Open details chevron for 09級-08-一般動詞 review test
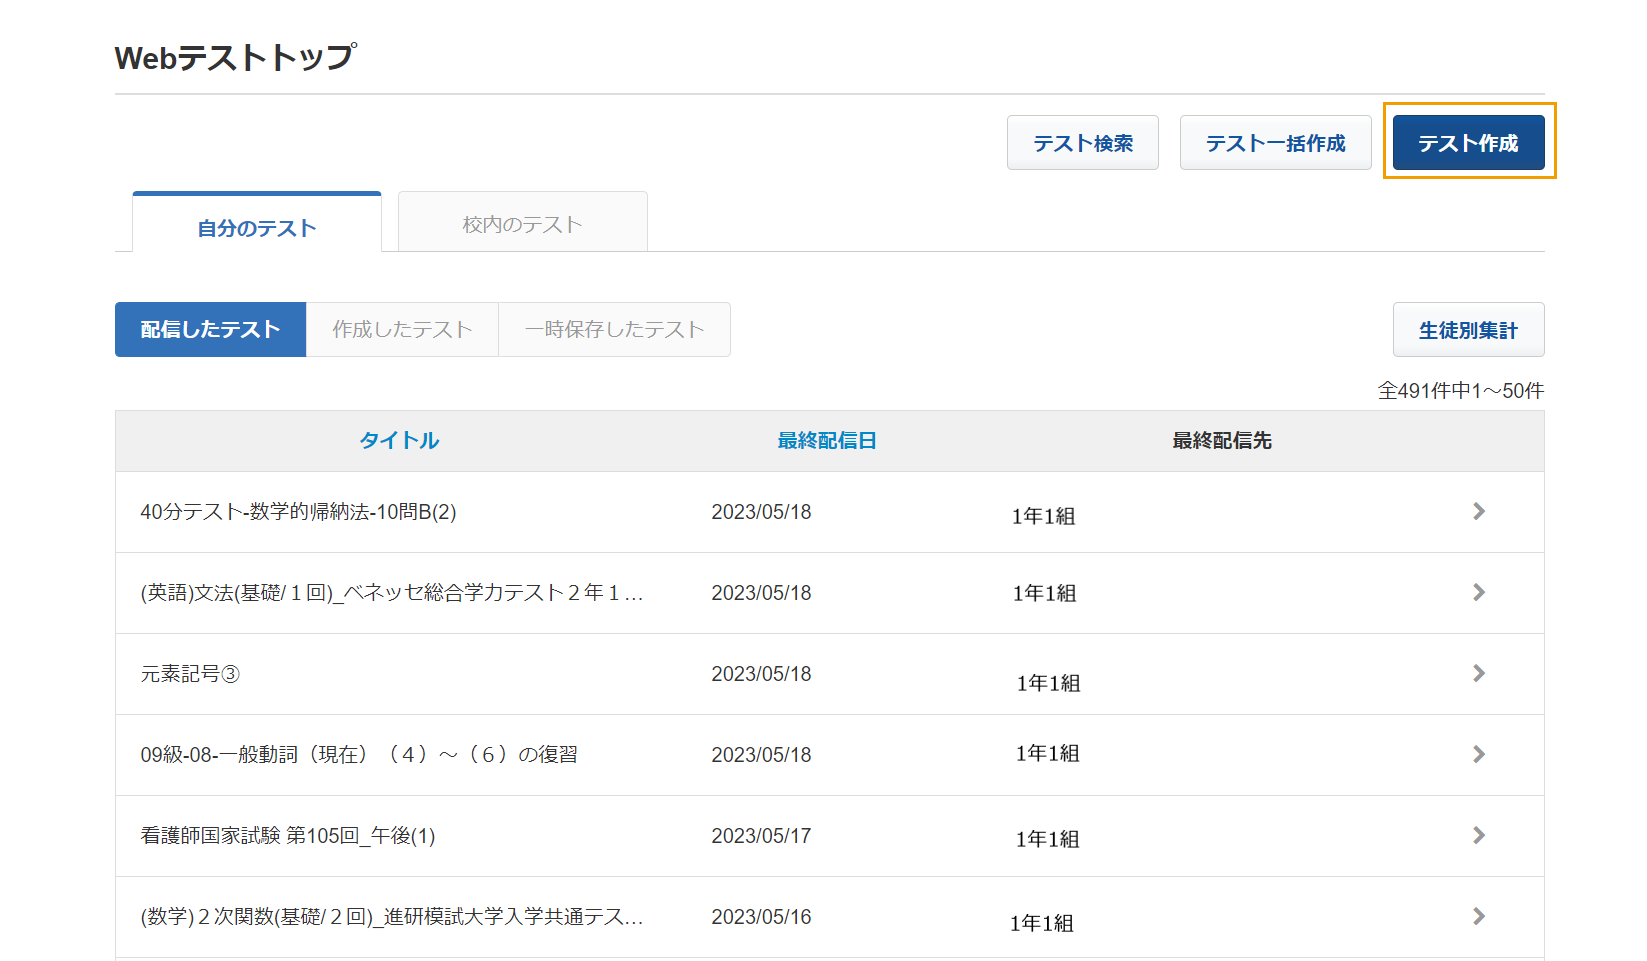Image resolution: width=1647 pixels, height=961 pixels. coord(1480,754)
